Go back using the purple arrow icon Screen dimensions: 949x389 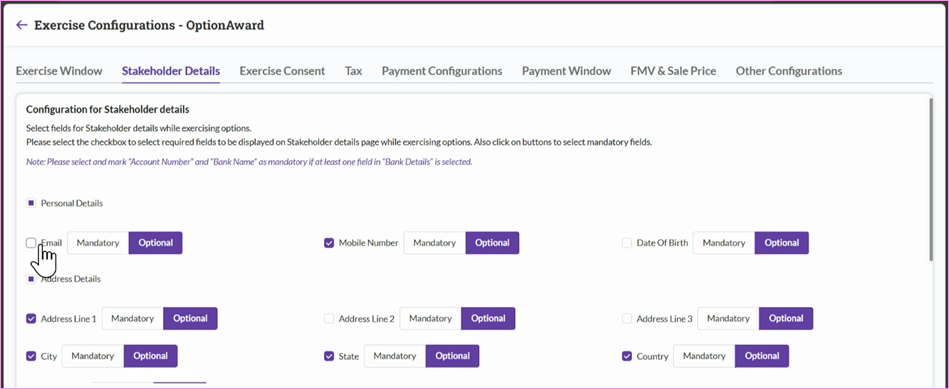tap(22, 25)
